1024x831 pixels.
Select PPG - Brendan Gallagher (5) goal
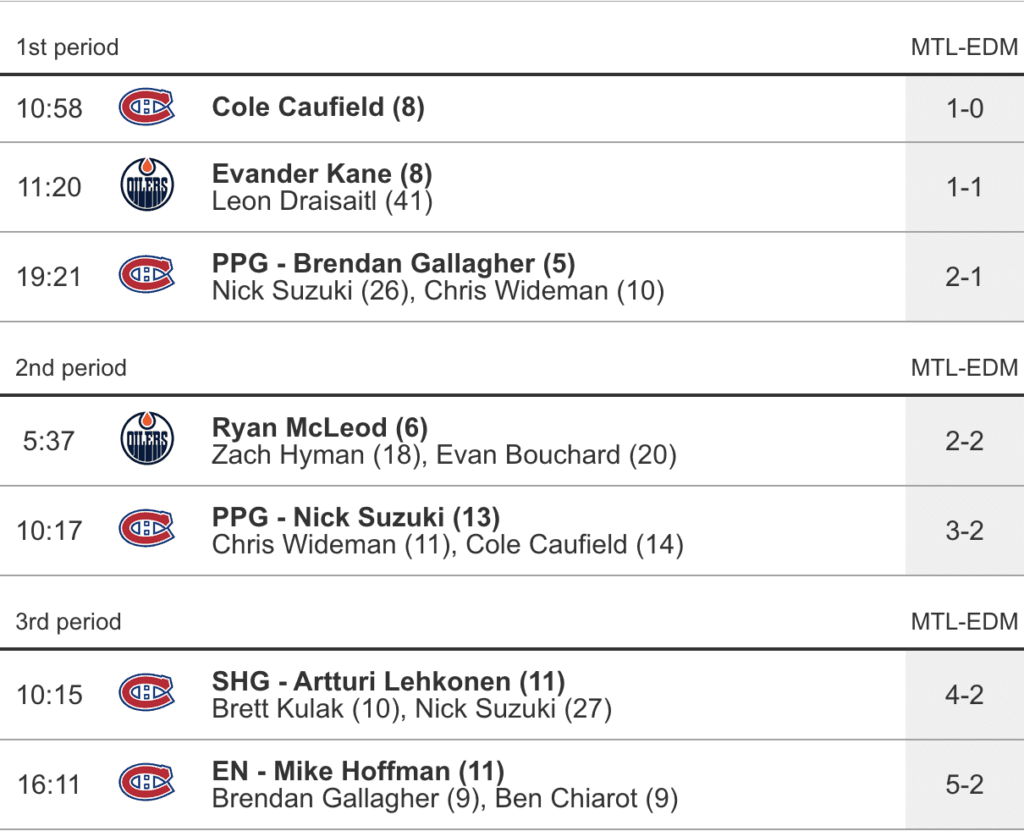393,263
